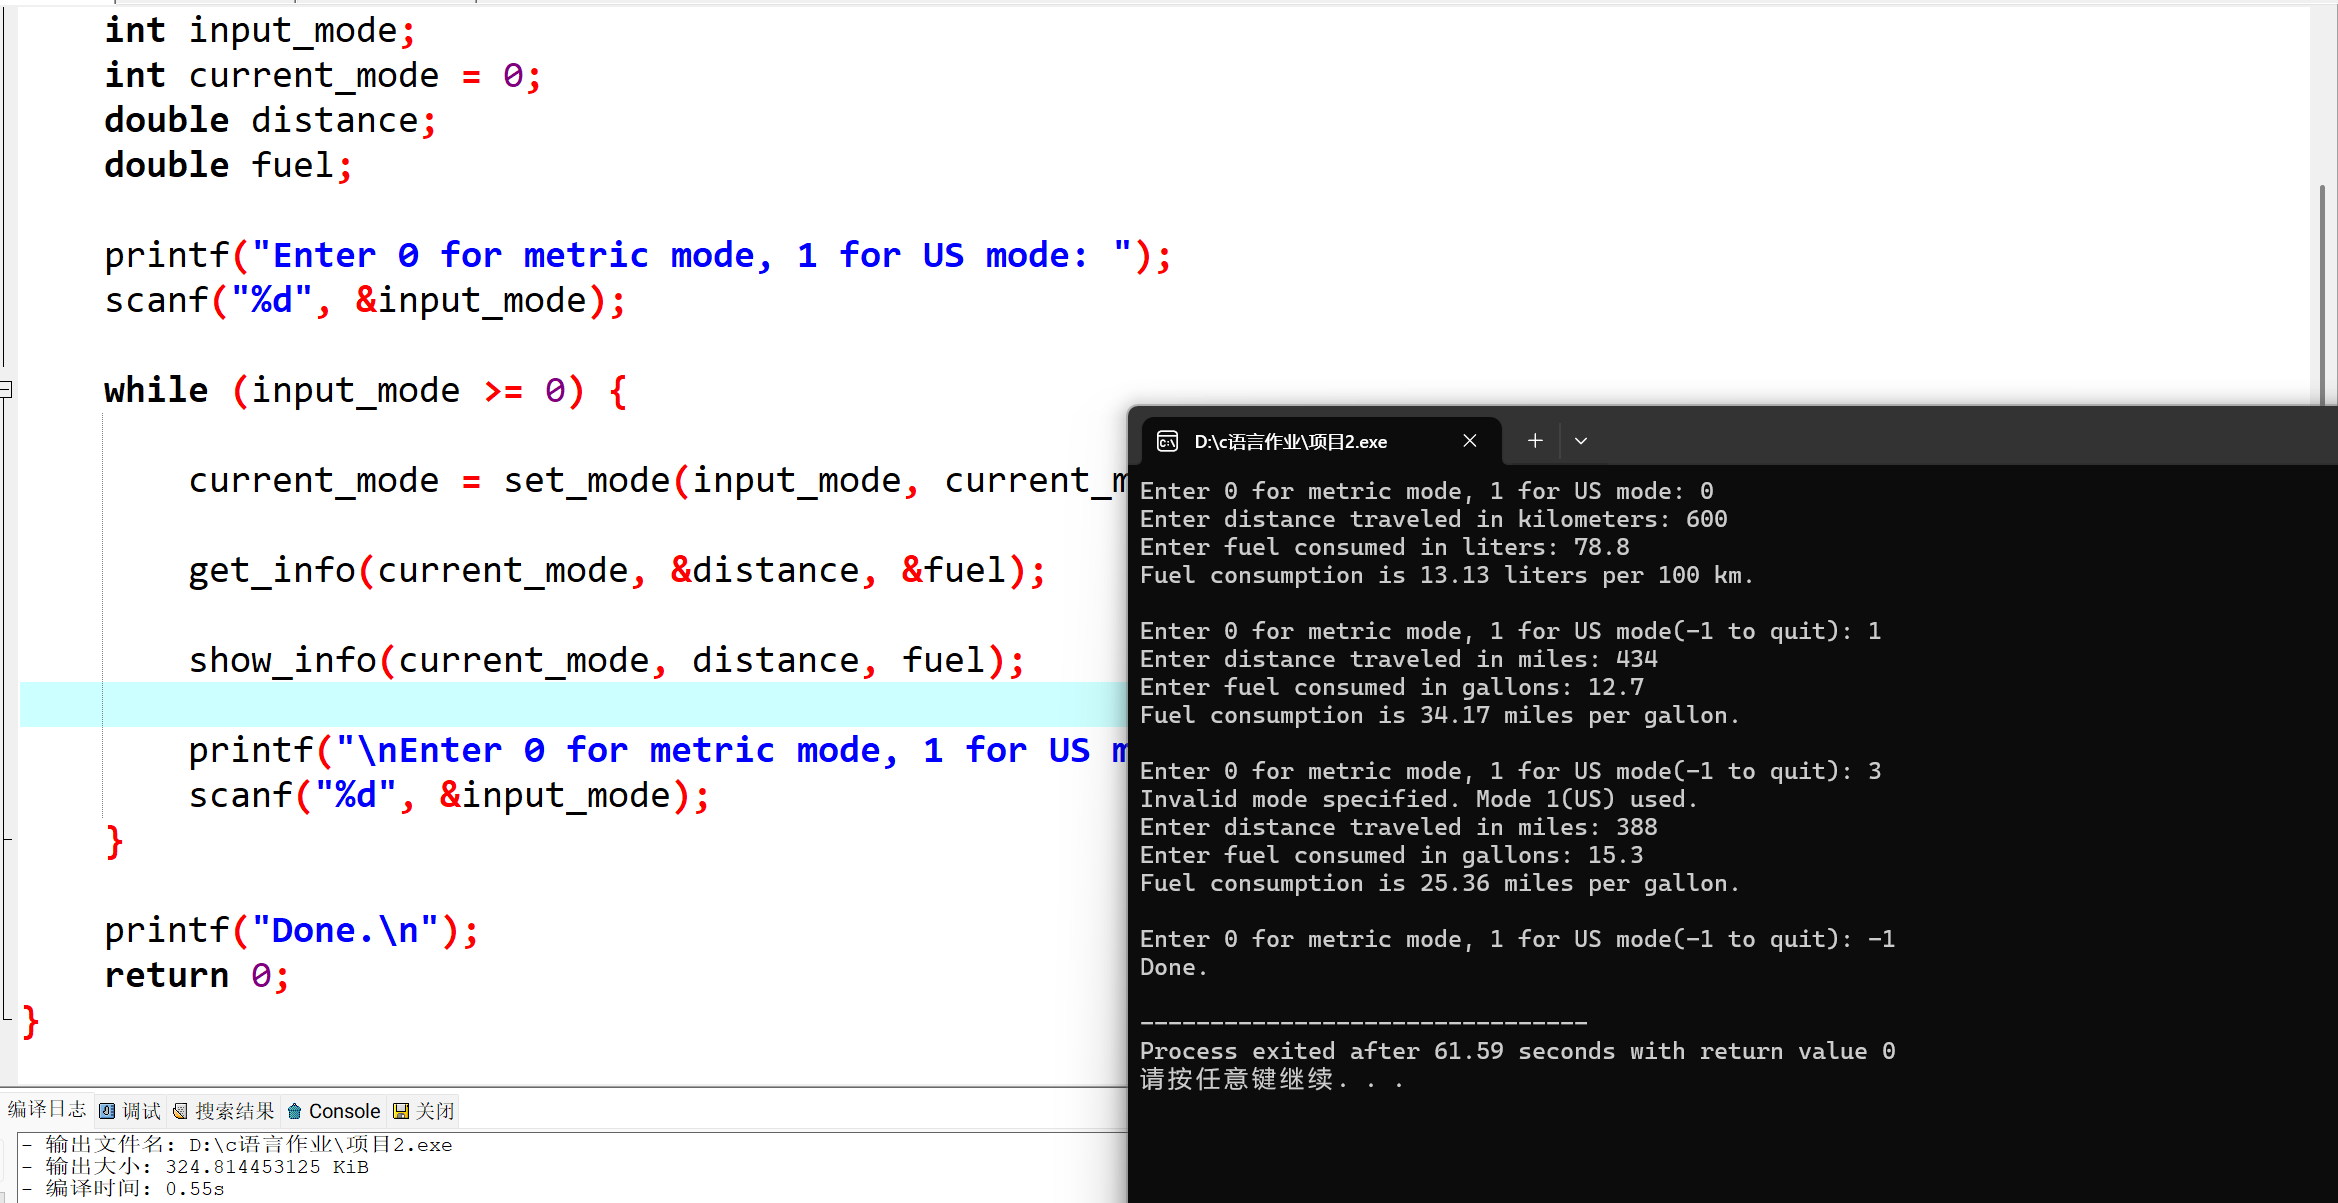Click the Console tab's teal icon
2338x1203 pixels.
coord(294,1111)
